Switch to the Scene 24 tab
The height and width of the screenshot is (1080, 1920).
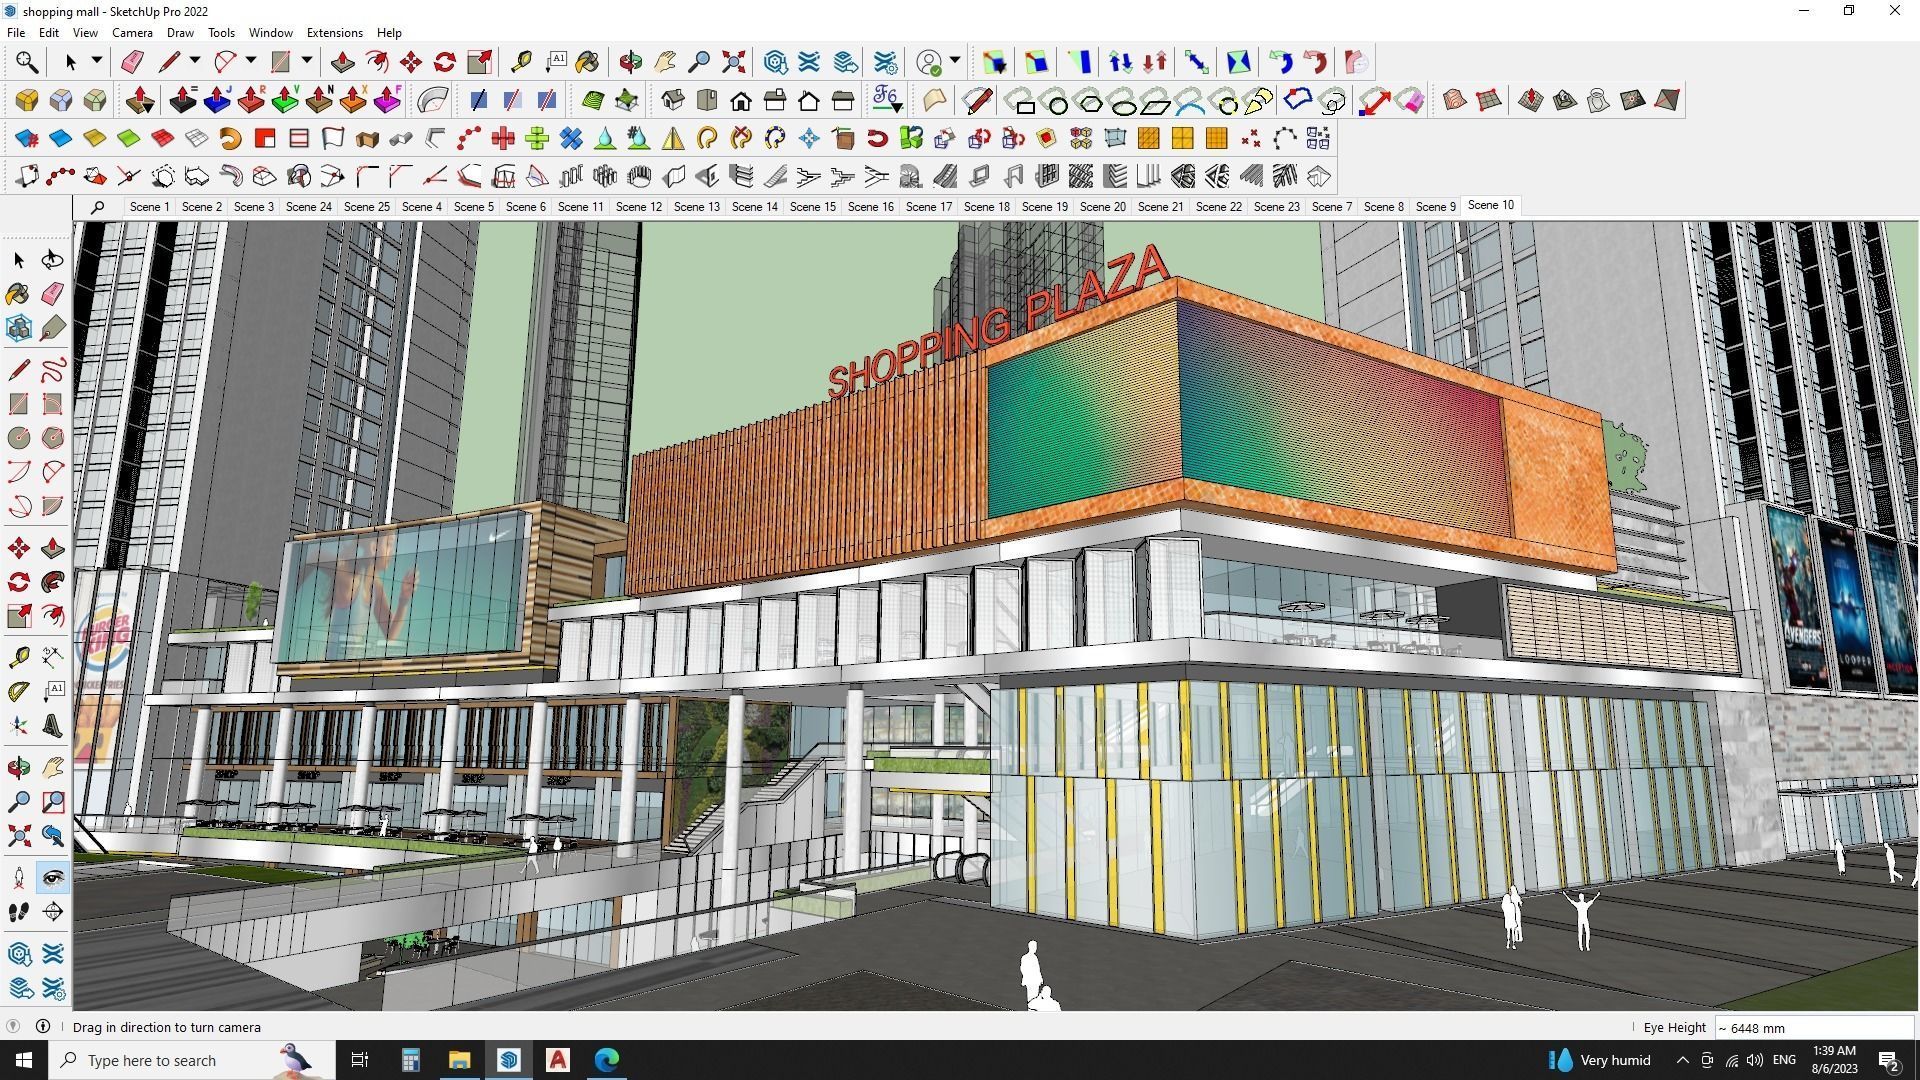coord(308,207)
